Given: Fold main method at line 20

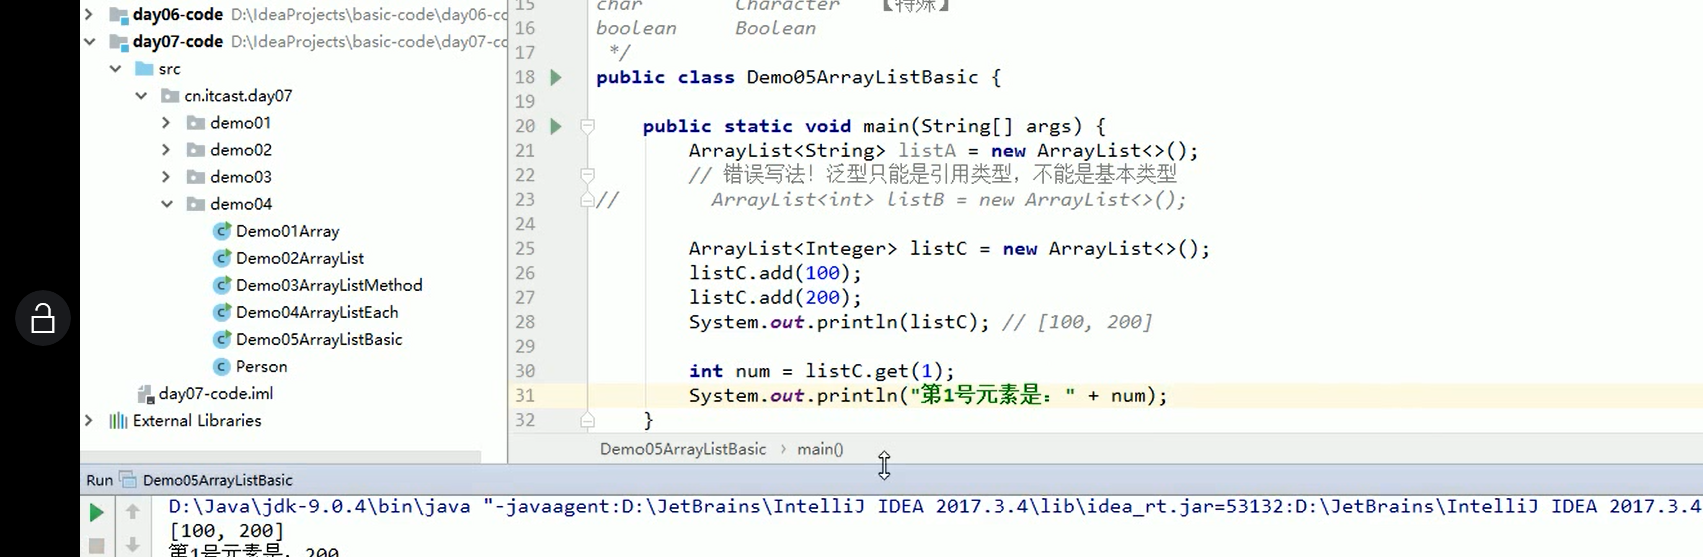Looking at the screenshot, I should [x=588, y=126].
